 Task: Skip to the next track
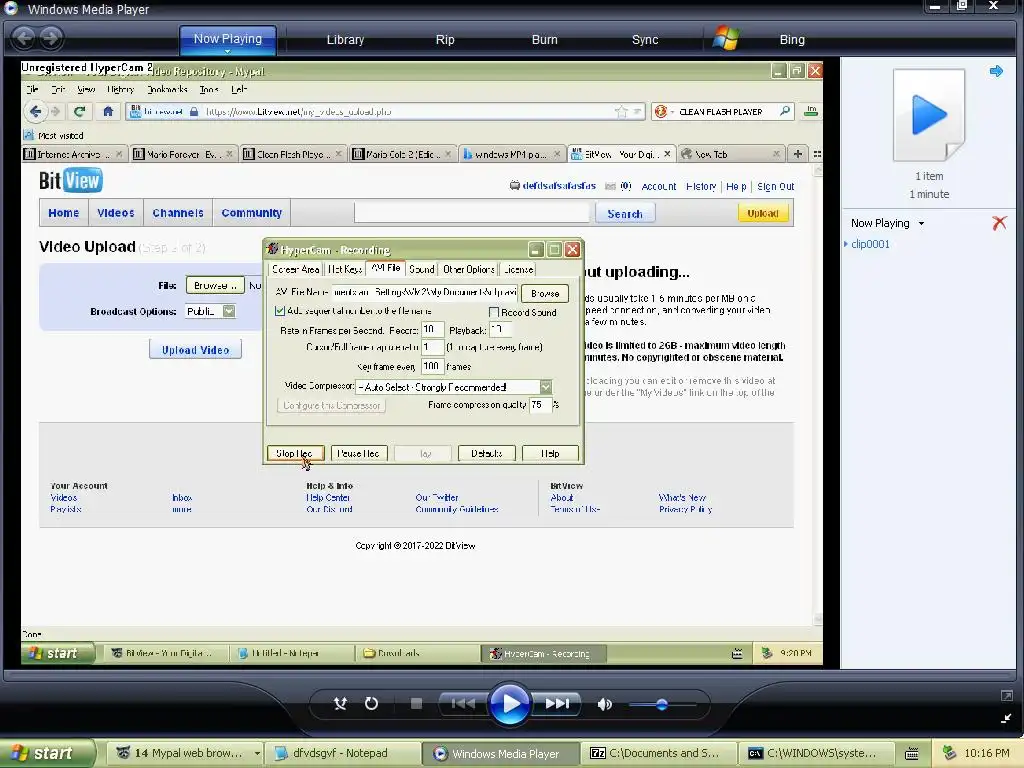(556, 703)
